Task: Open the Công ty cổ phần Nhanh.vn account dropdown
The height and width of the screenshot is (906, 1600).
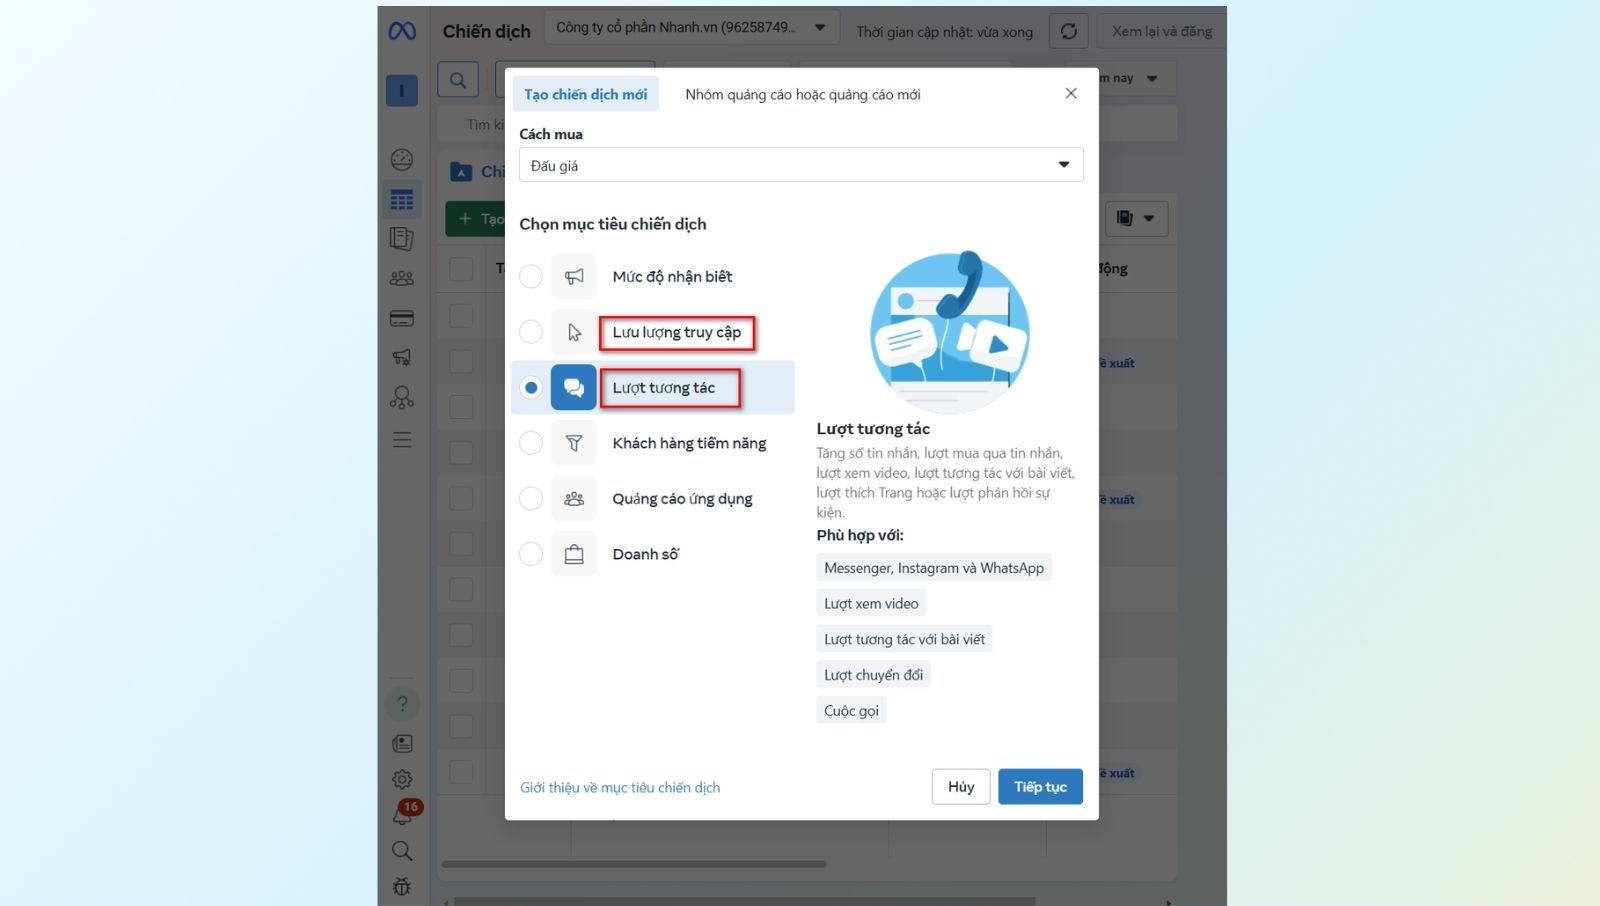Action: tap(691, 27)
